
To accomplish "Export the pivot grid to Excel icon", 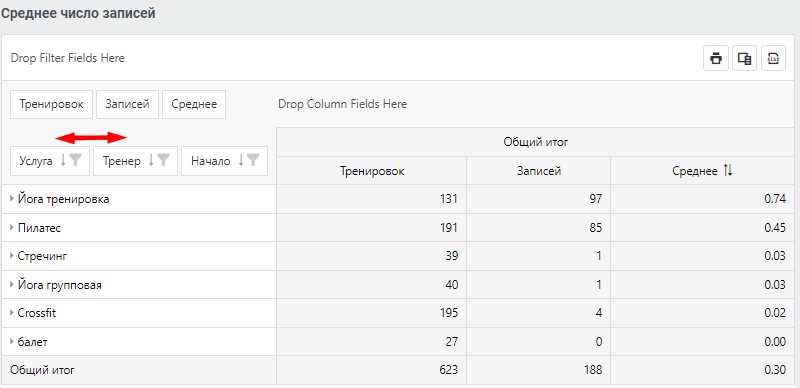I will [773, 58].
